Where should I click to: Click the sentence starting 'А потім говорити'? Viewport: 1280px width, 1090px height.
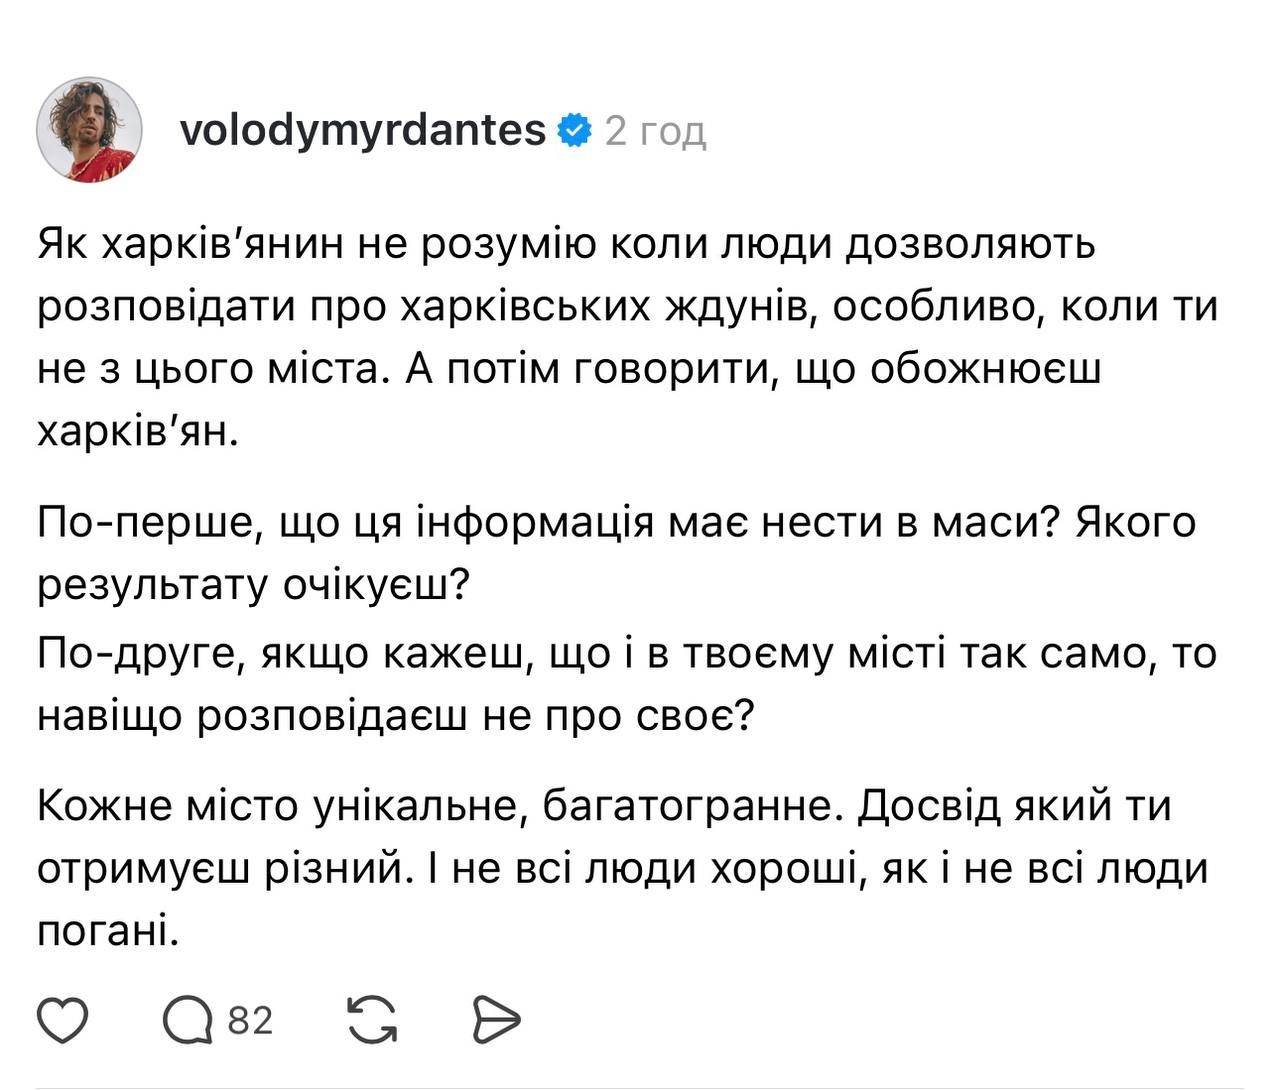pos(752,370)
